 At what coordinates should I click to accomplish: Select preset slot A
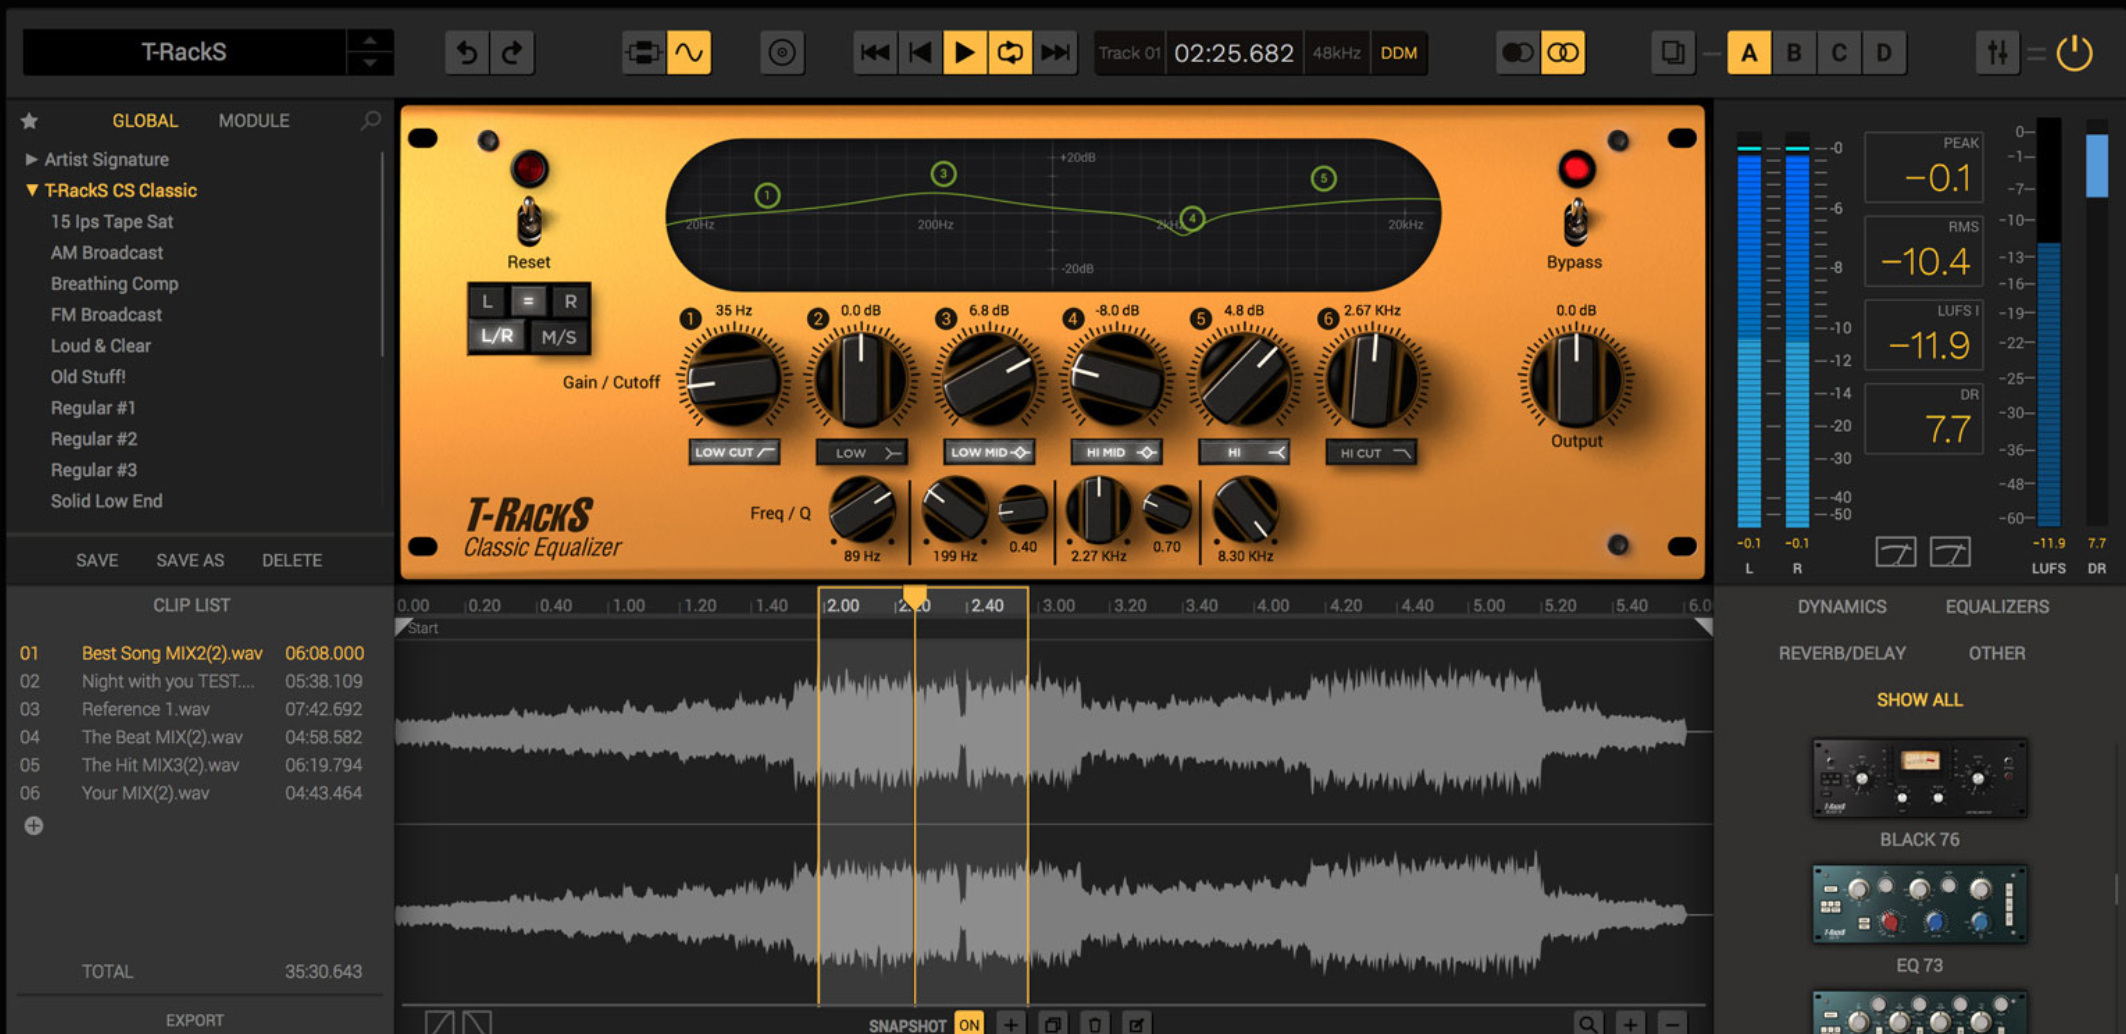tap(1749, 52)
